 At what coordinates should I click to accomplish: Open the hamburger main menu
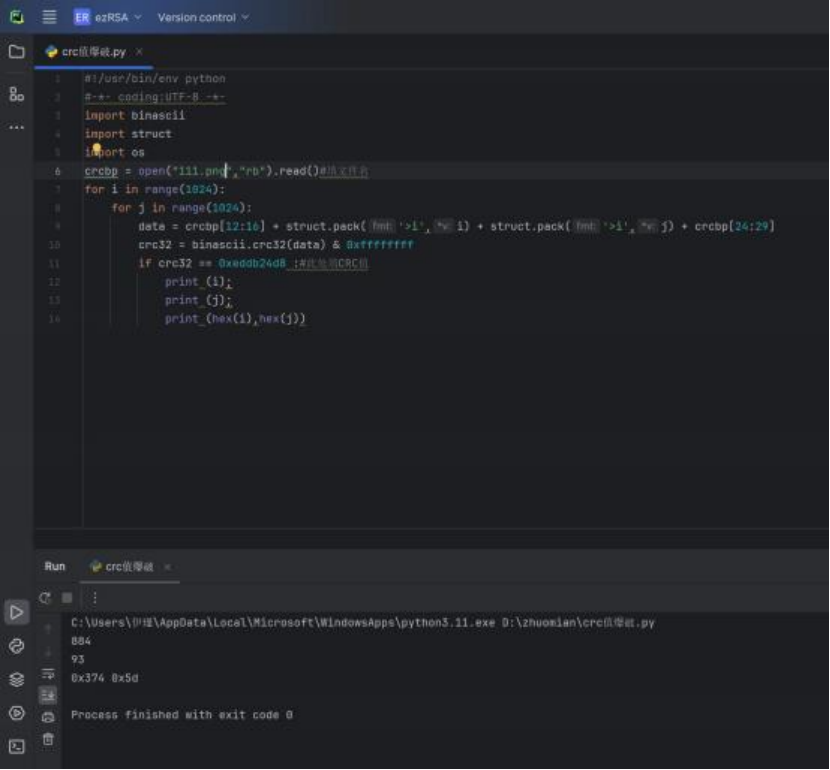click(x=49, y=17)
